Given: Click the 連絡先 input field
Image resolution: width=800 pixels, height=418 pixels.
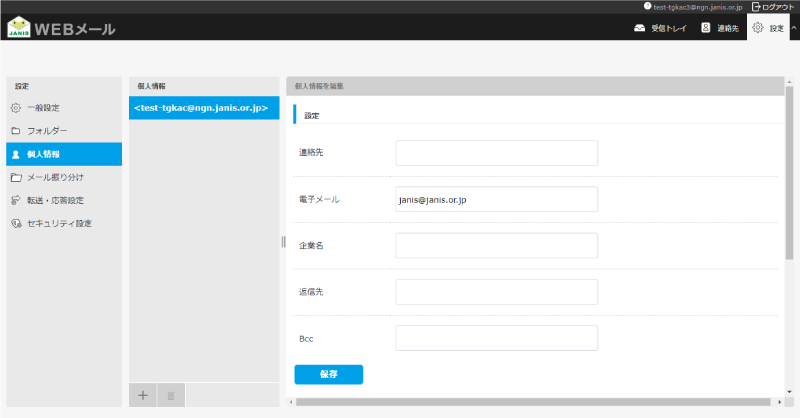Looking at the screenshot, I should click(496, 153).
